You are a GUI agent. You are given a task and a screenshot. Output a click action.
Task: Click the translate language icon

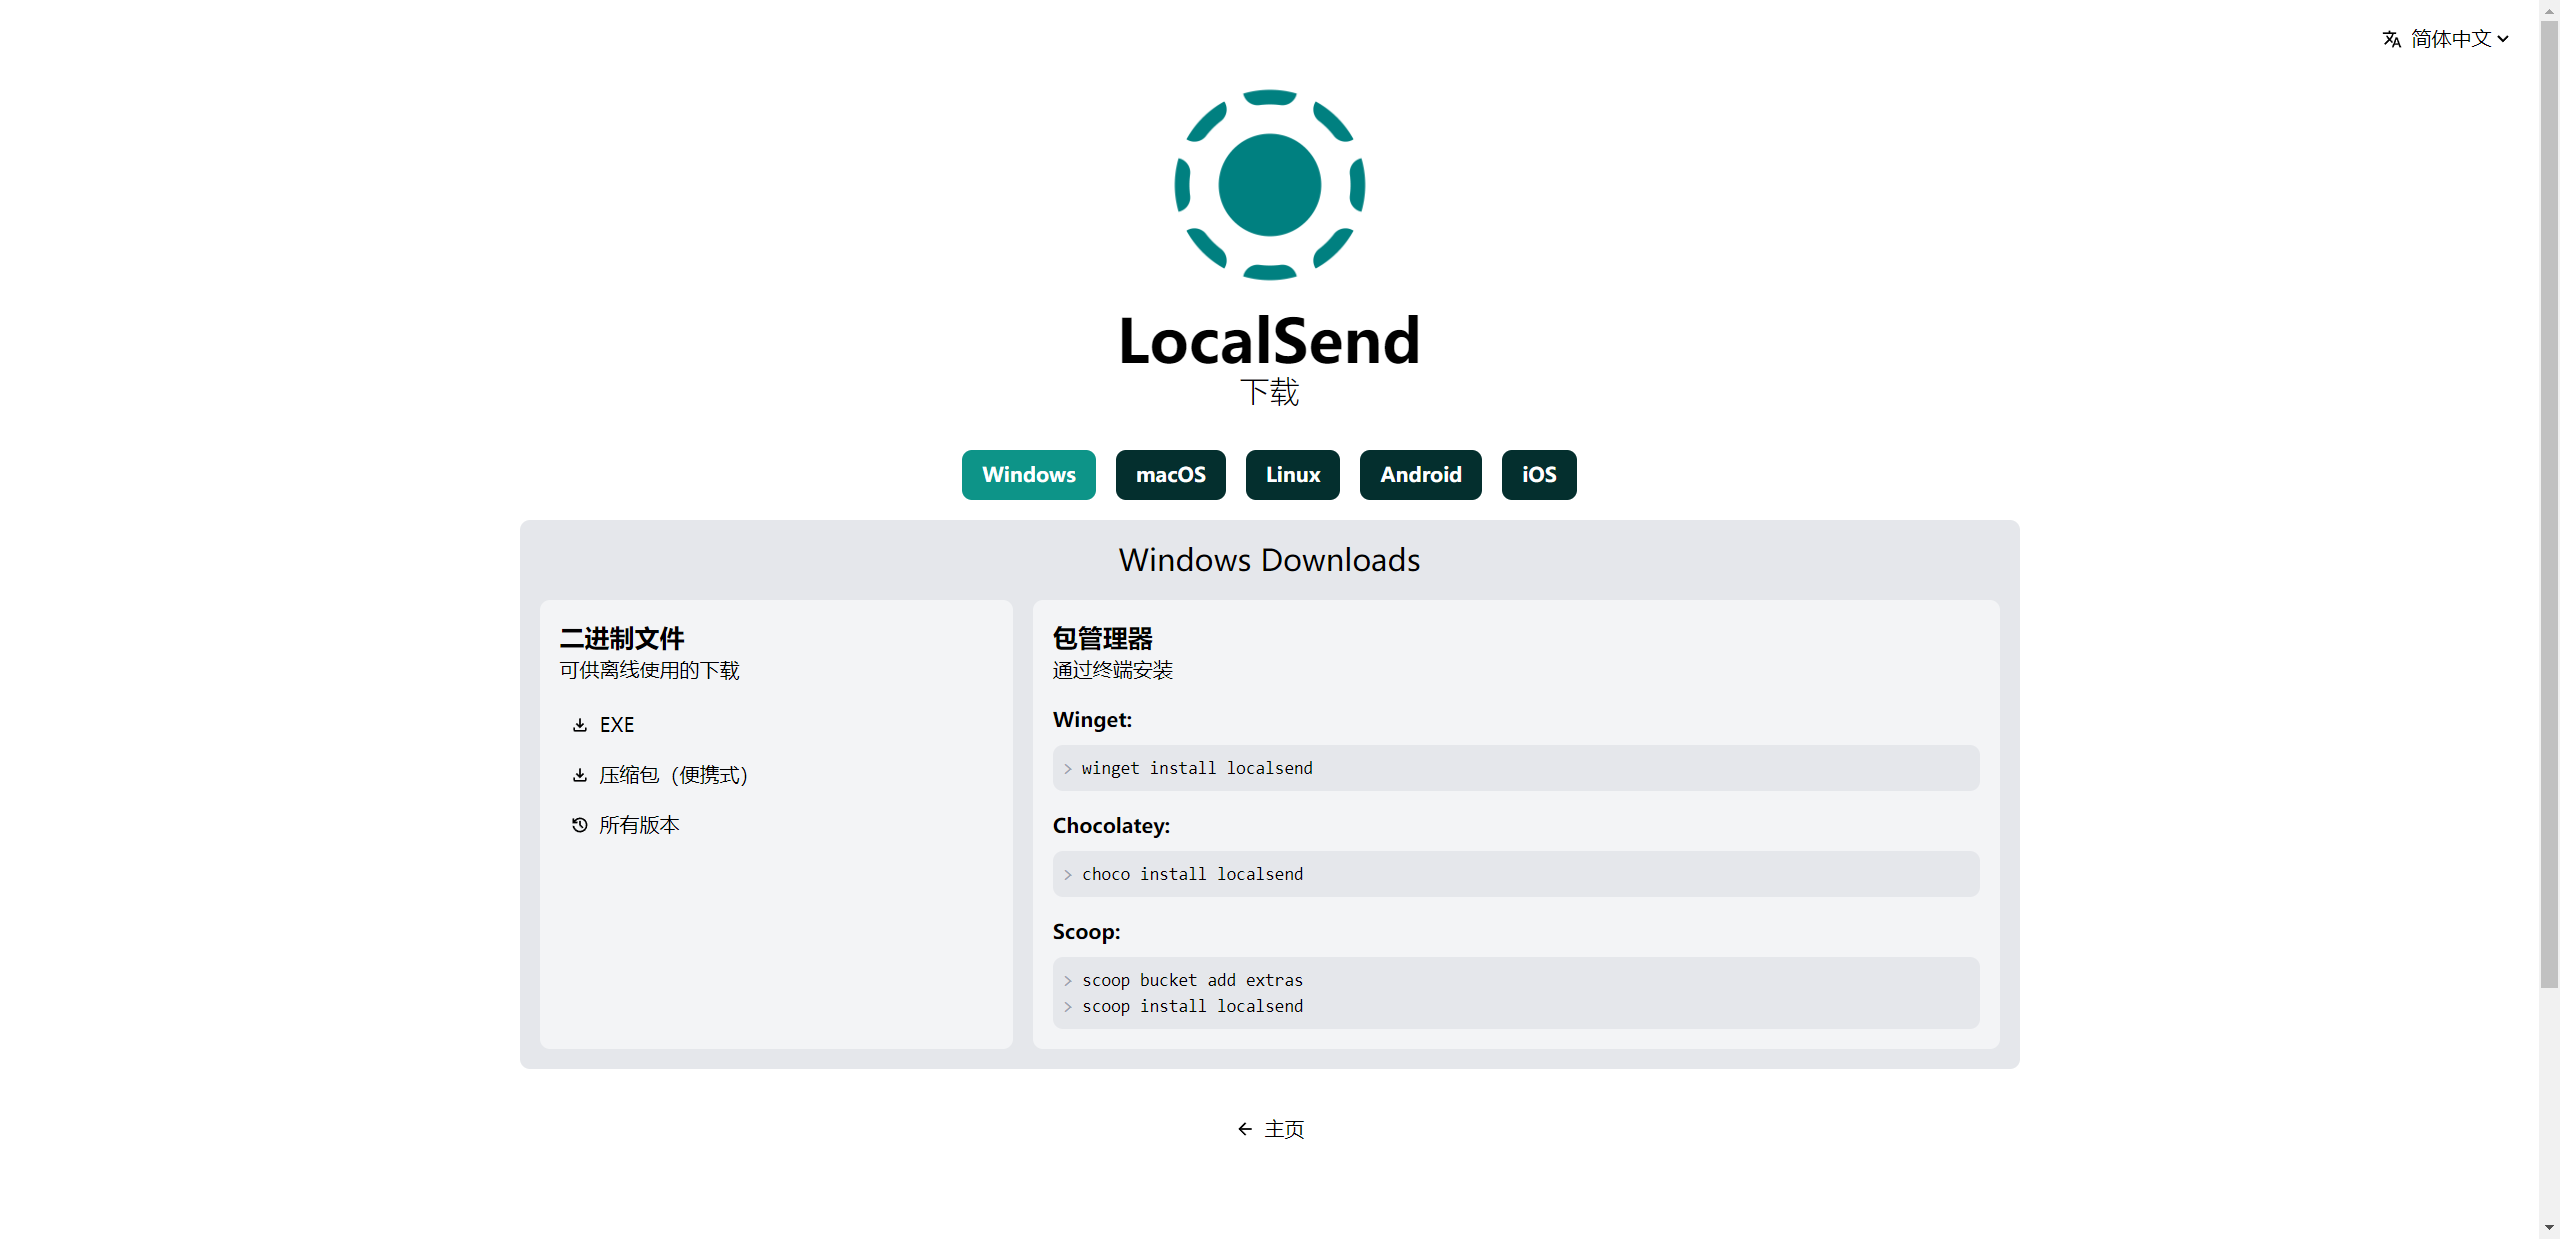2391,39
